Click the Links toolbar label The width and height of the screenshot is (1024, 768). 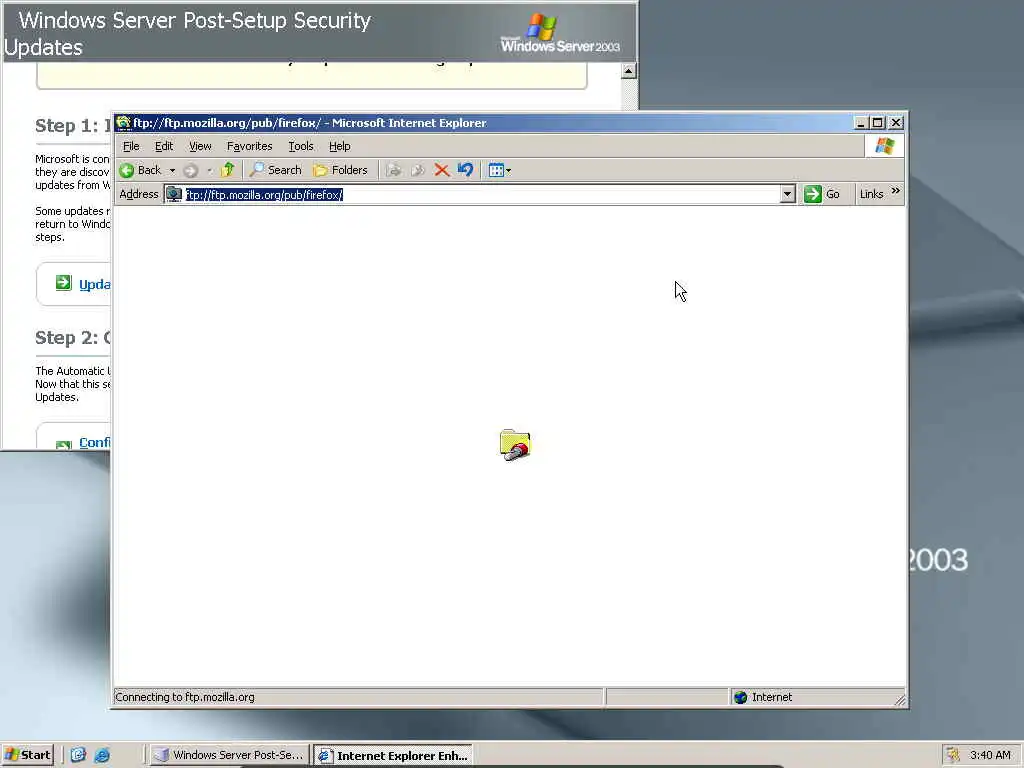[871, 194]
